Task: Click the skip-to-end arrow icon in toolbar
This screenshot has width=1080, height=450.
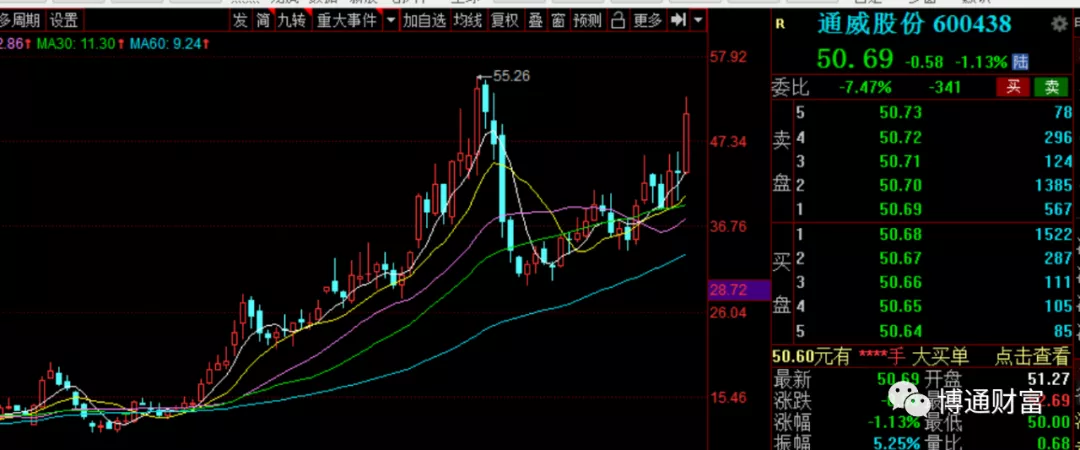Action: (678, 21)
